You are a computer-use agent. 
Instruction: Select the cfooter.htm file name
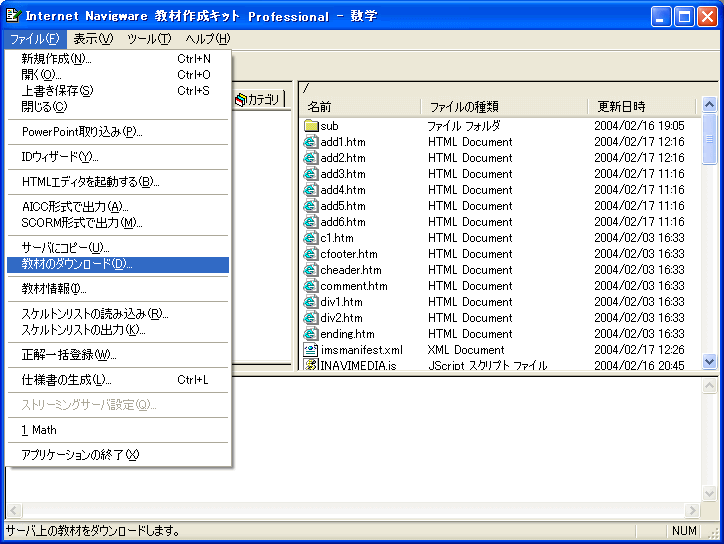349,254
